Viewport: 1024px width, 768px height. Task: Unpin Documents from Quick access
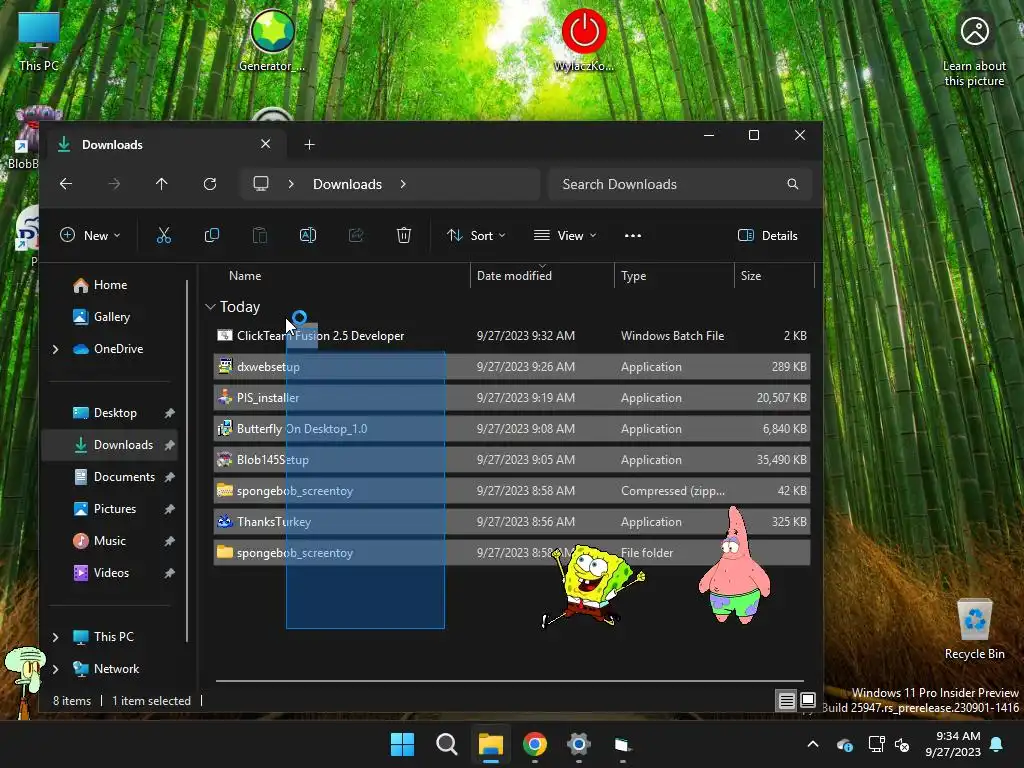(169, 477)
